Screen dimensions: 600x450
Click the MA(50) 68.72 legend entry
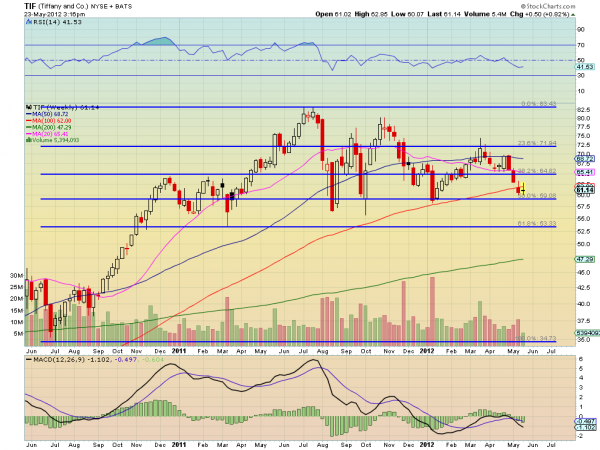point(50,114)
